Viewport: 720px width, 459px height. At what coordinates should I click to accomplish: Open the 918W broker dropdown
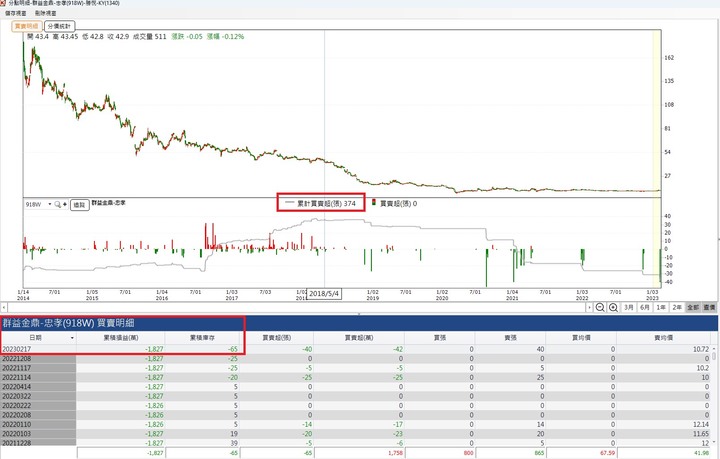coord(50,204)
